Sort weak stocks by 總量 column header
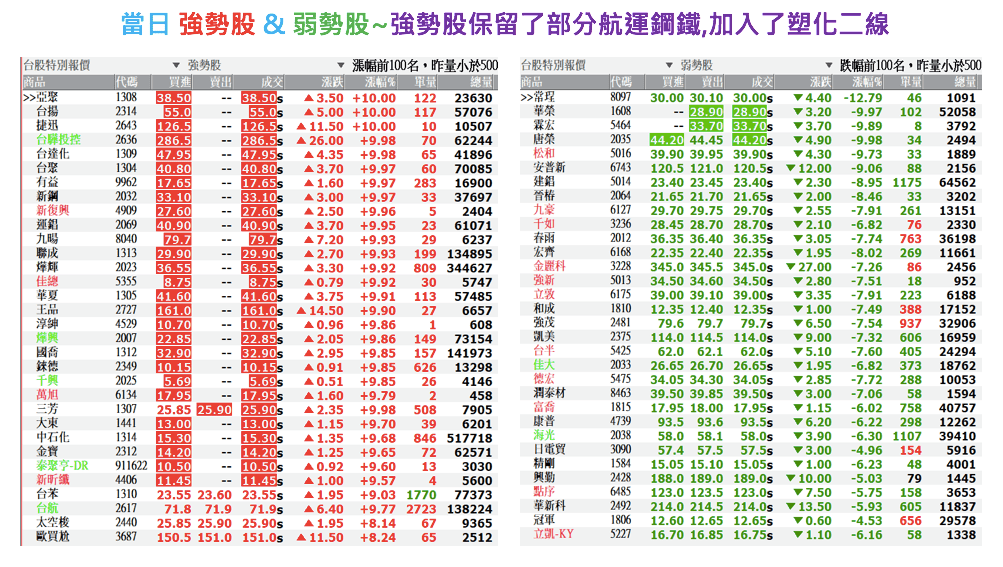 click(964, 81)
